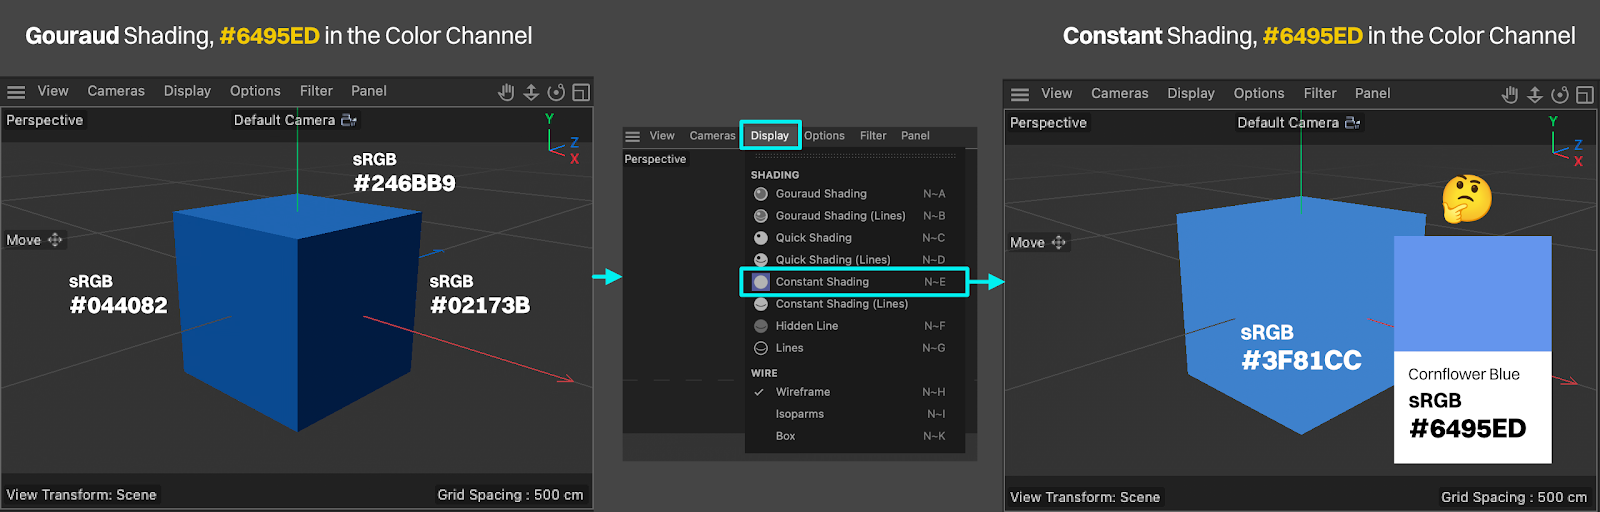Click the move arrows icon next to Move on right
The width and height of the screenshot is (1600, 512).
coord(1058,243)
